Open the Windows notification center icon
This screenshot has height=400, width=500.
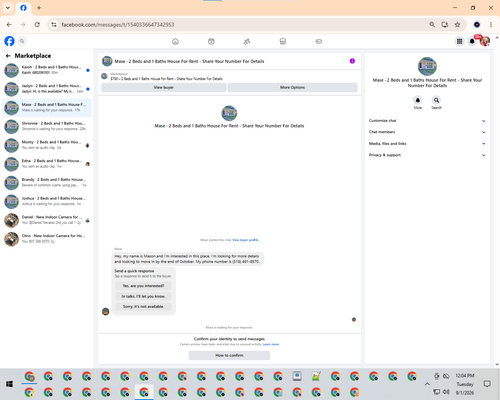coord(487,384)
